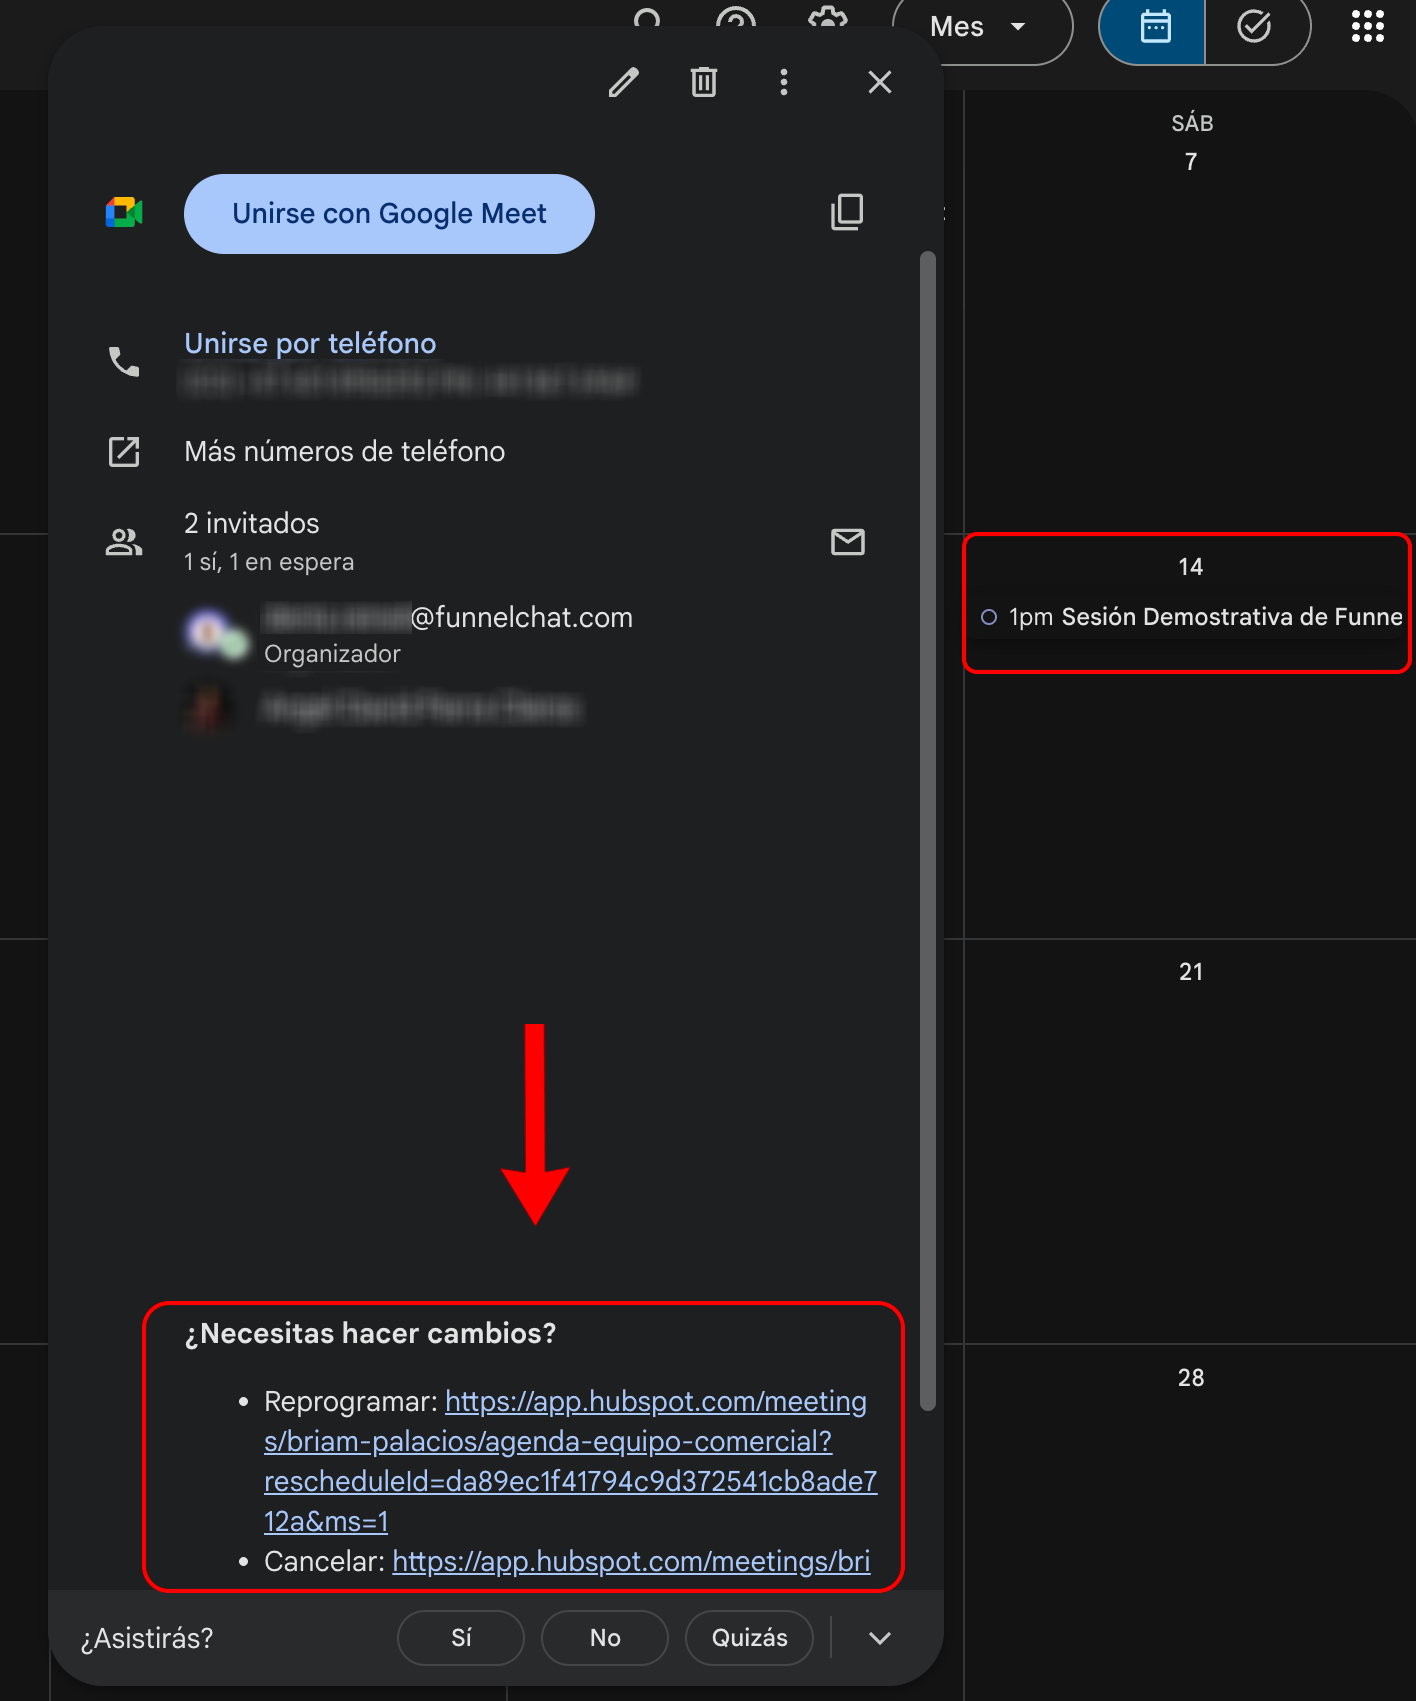Answer Quizás to attendance
Viewport: 1416px width, 1701px height.
click(x=749, y=1638)
